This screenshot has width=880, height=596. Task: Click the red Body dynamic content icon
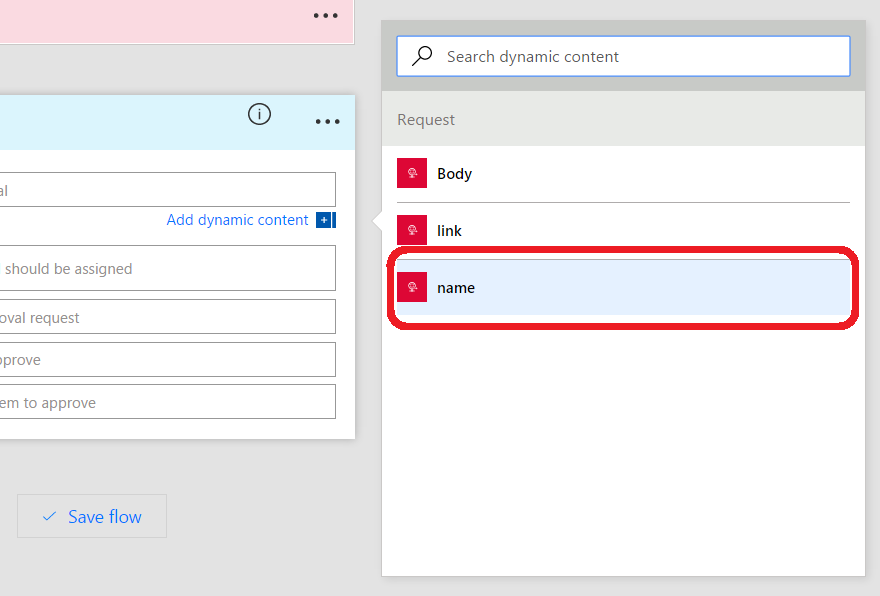(412, 172)
